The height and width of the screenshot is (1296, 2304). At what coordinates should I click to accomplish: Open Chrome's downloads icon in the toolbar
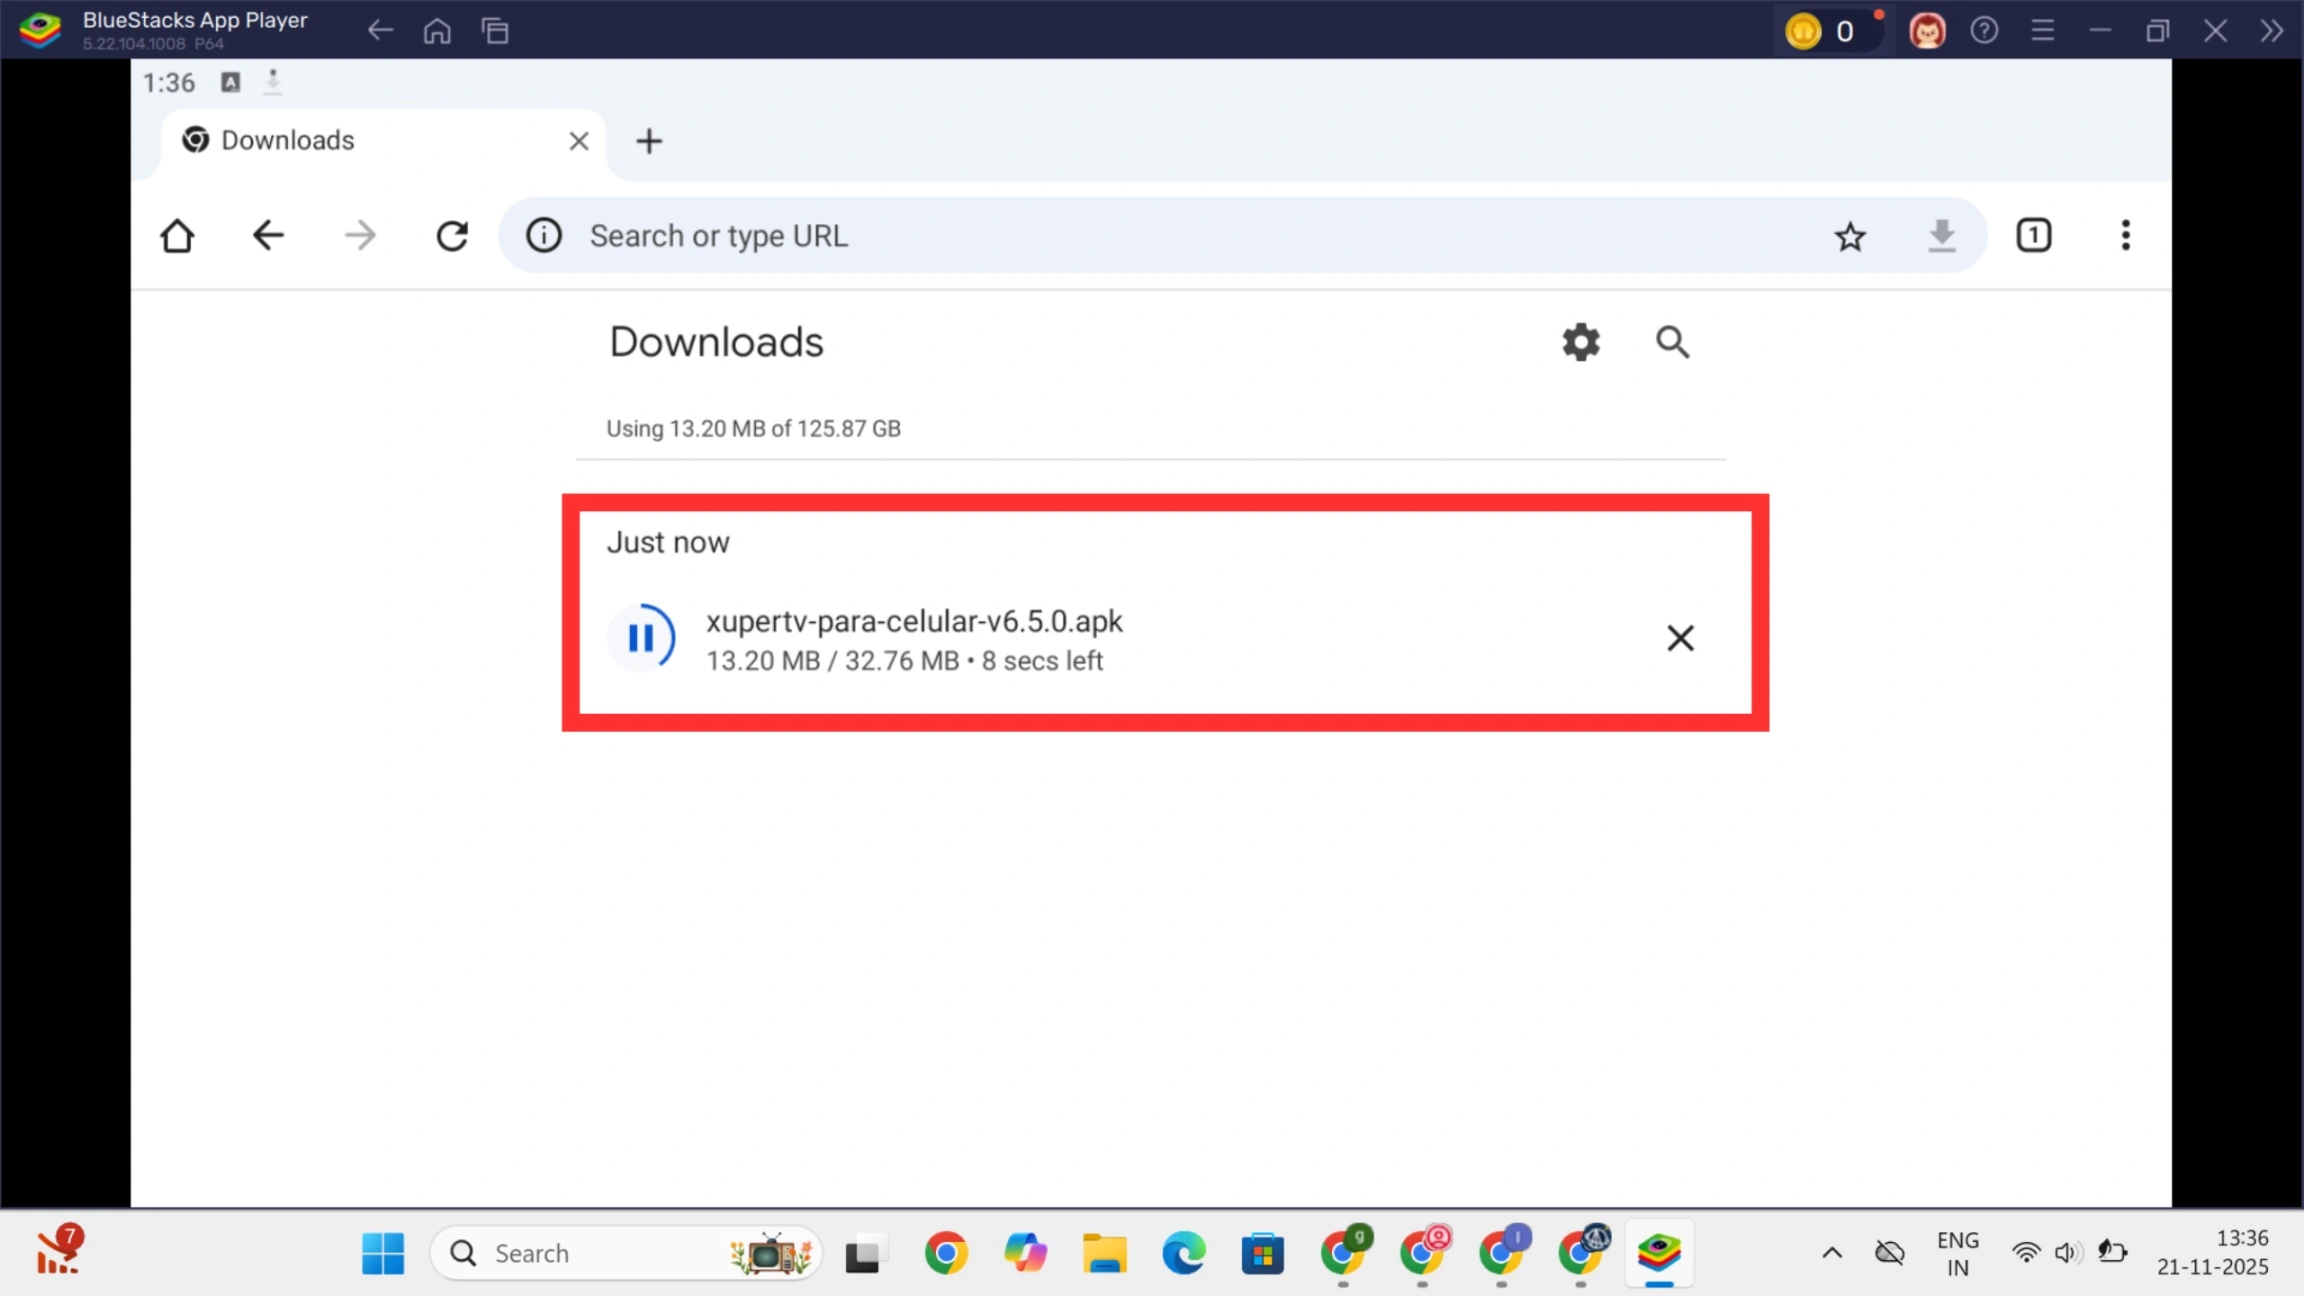(1941, 235)
